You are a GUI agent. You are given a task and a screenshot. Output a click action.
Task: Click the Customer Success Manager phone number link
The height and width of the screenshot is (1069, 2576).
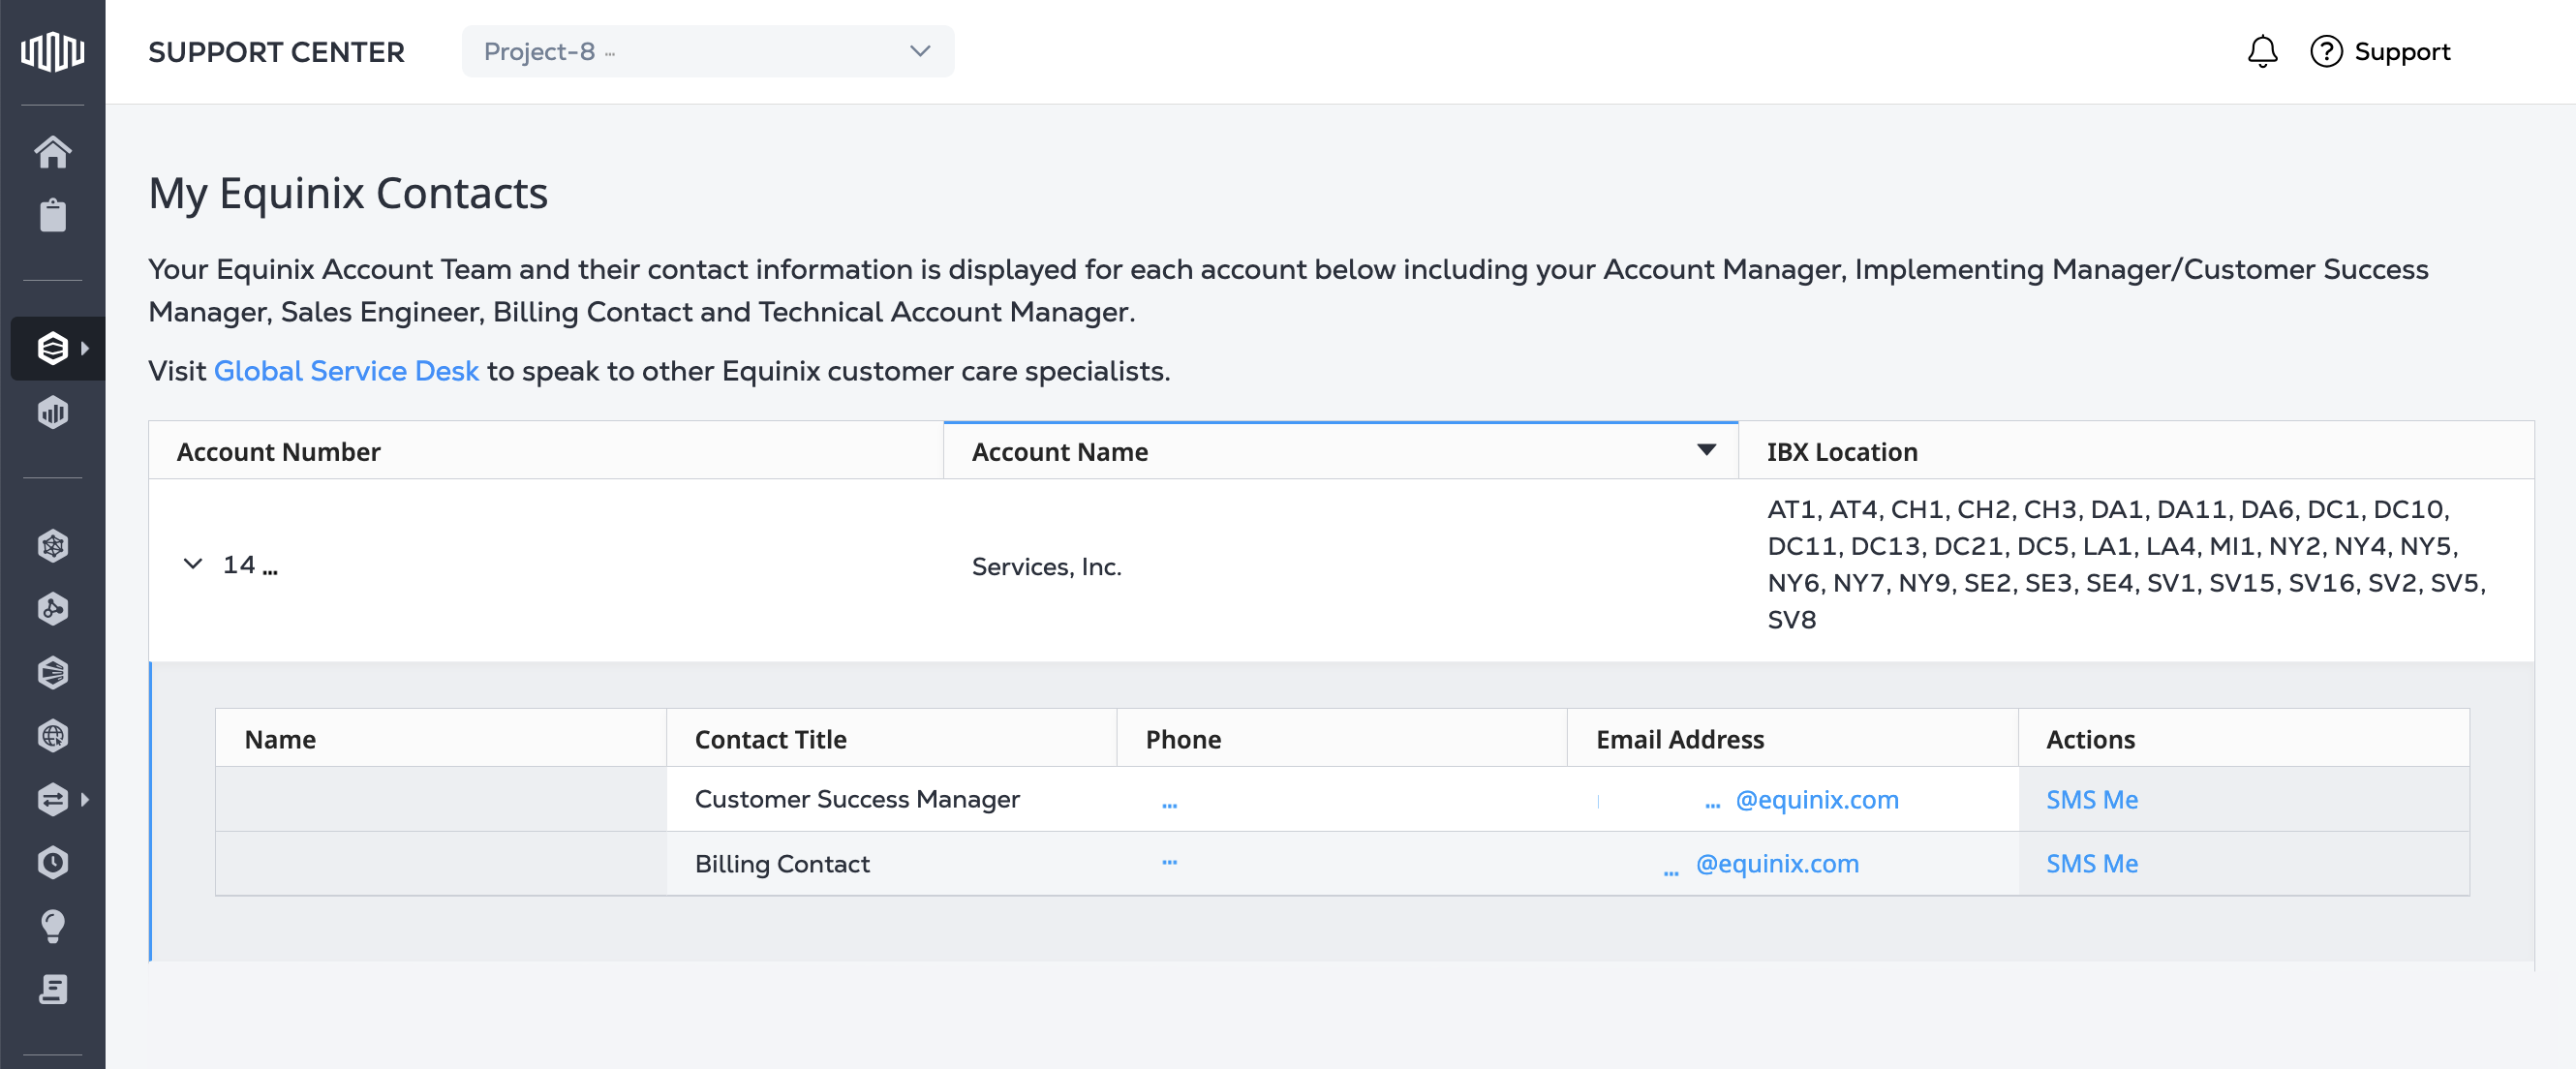coord(1169,803)
